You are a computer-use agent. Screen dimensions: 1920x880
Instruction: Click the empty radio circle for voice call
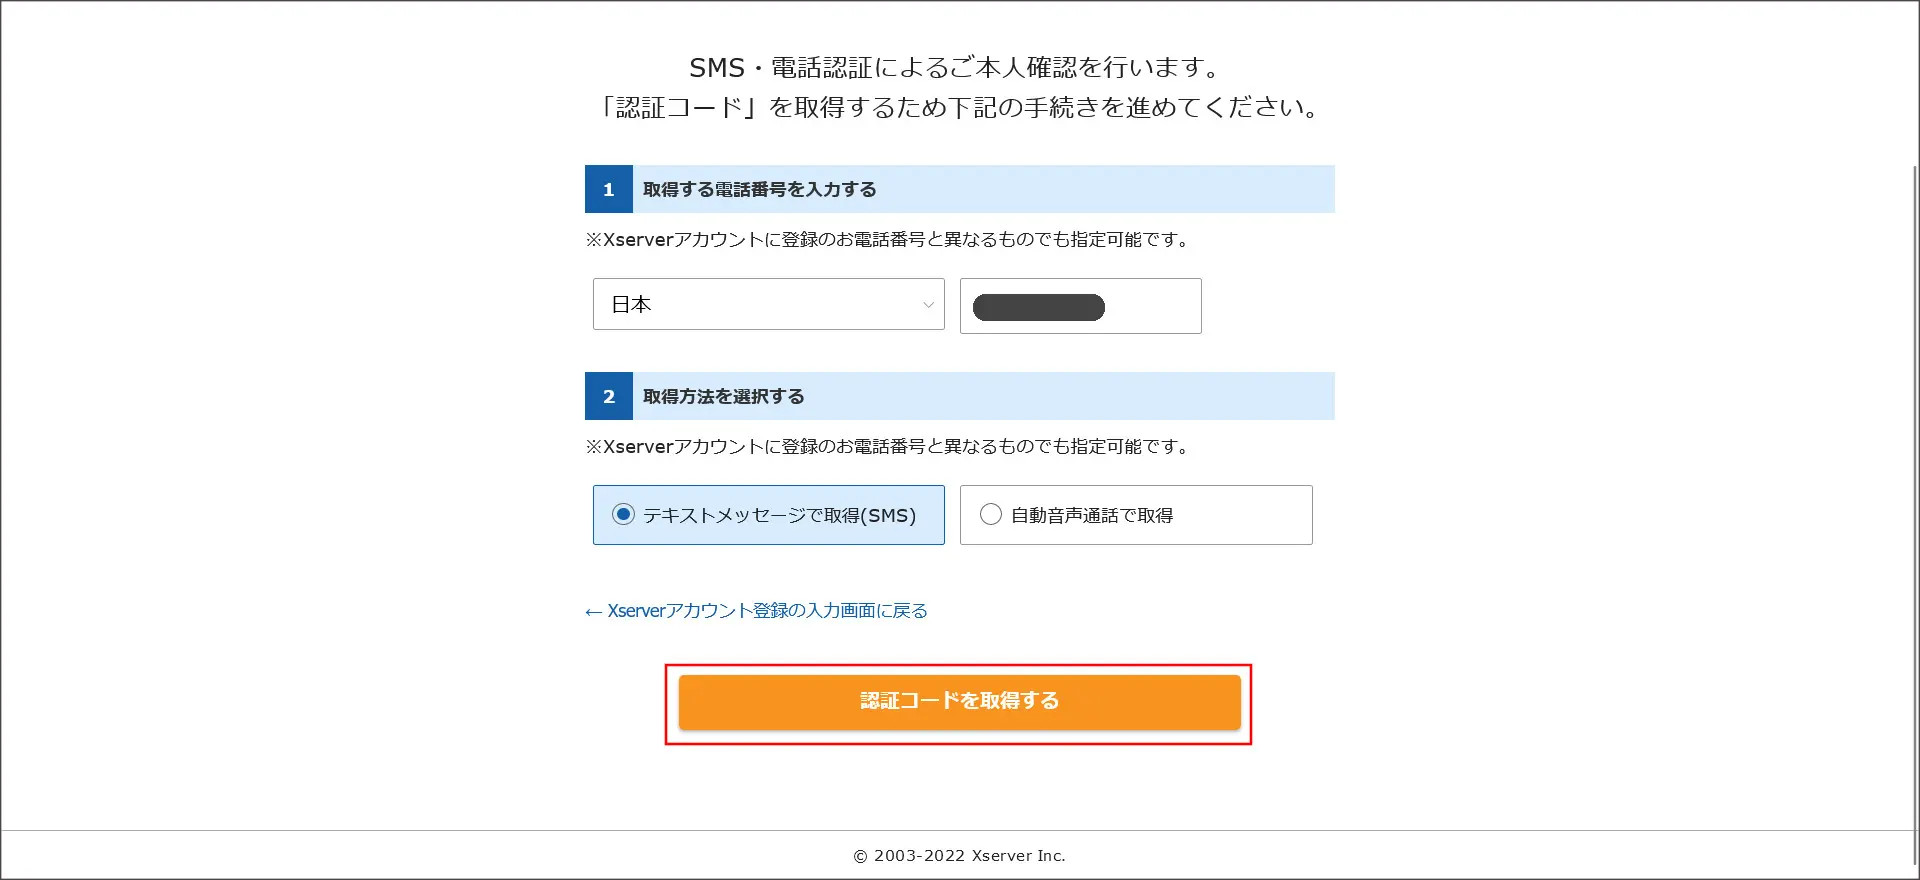pos(991,514)
